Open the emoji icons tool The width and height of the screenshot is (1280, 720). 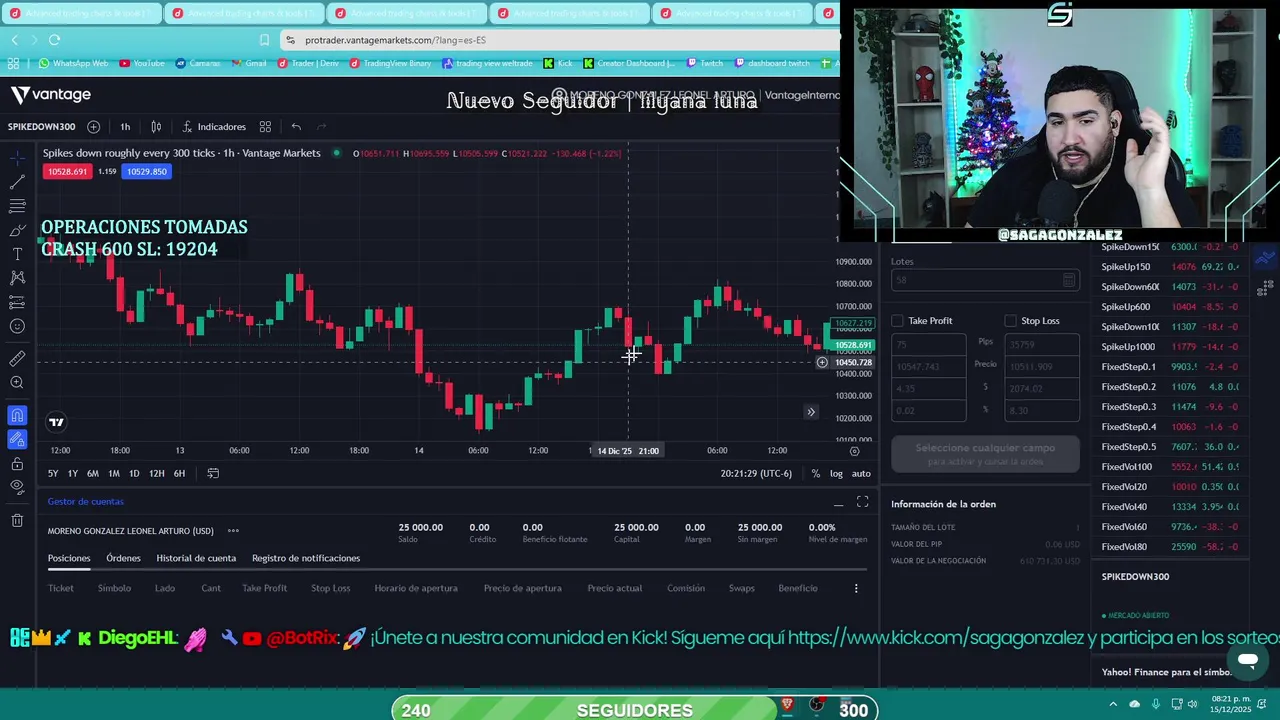pyautogui.click(x=17, y=326)
